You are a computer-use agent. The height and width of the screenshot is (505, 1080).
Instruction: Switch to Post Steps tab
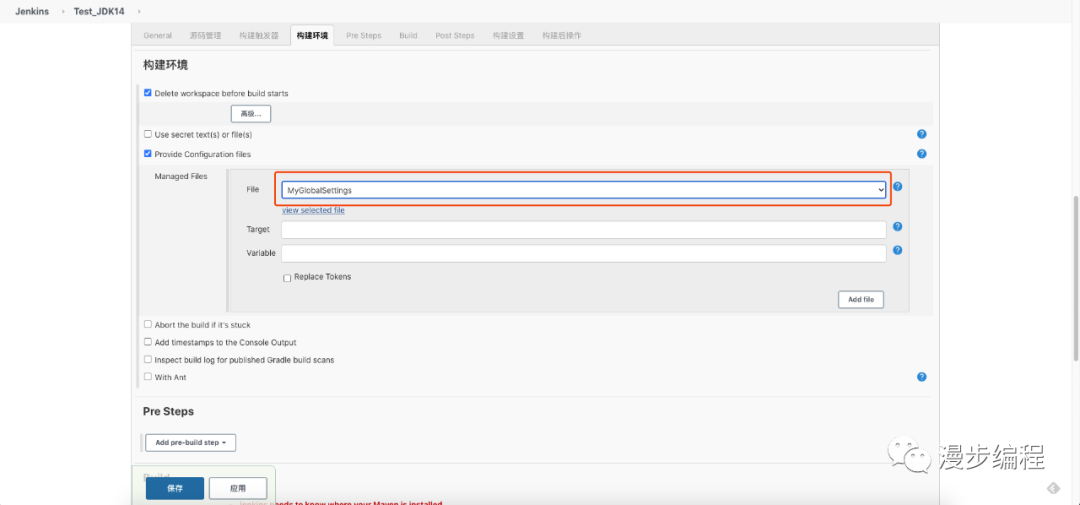[x=455, y=35]
